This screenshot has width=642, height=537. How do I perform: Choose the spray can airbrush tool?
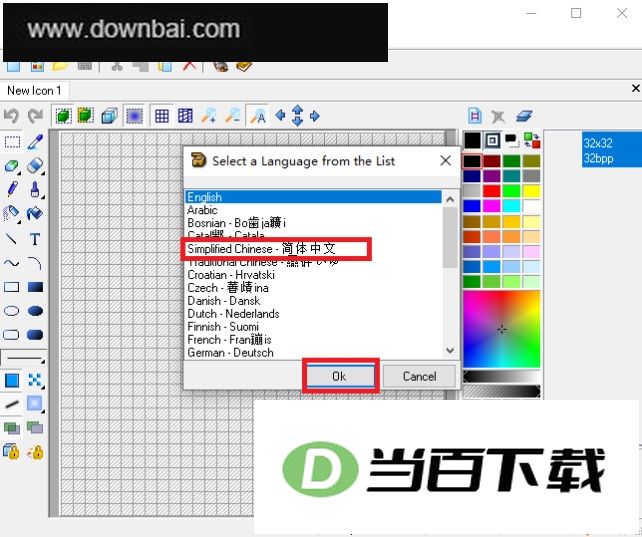click(12, 213)
